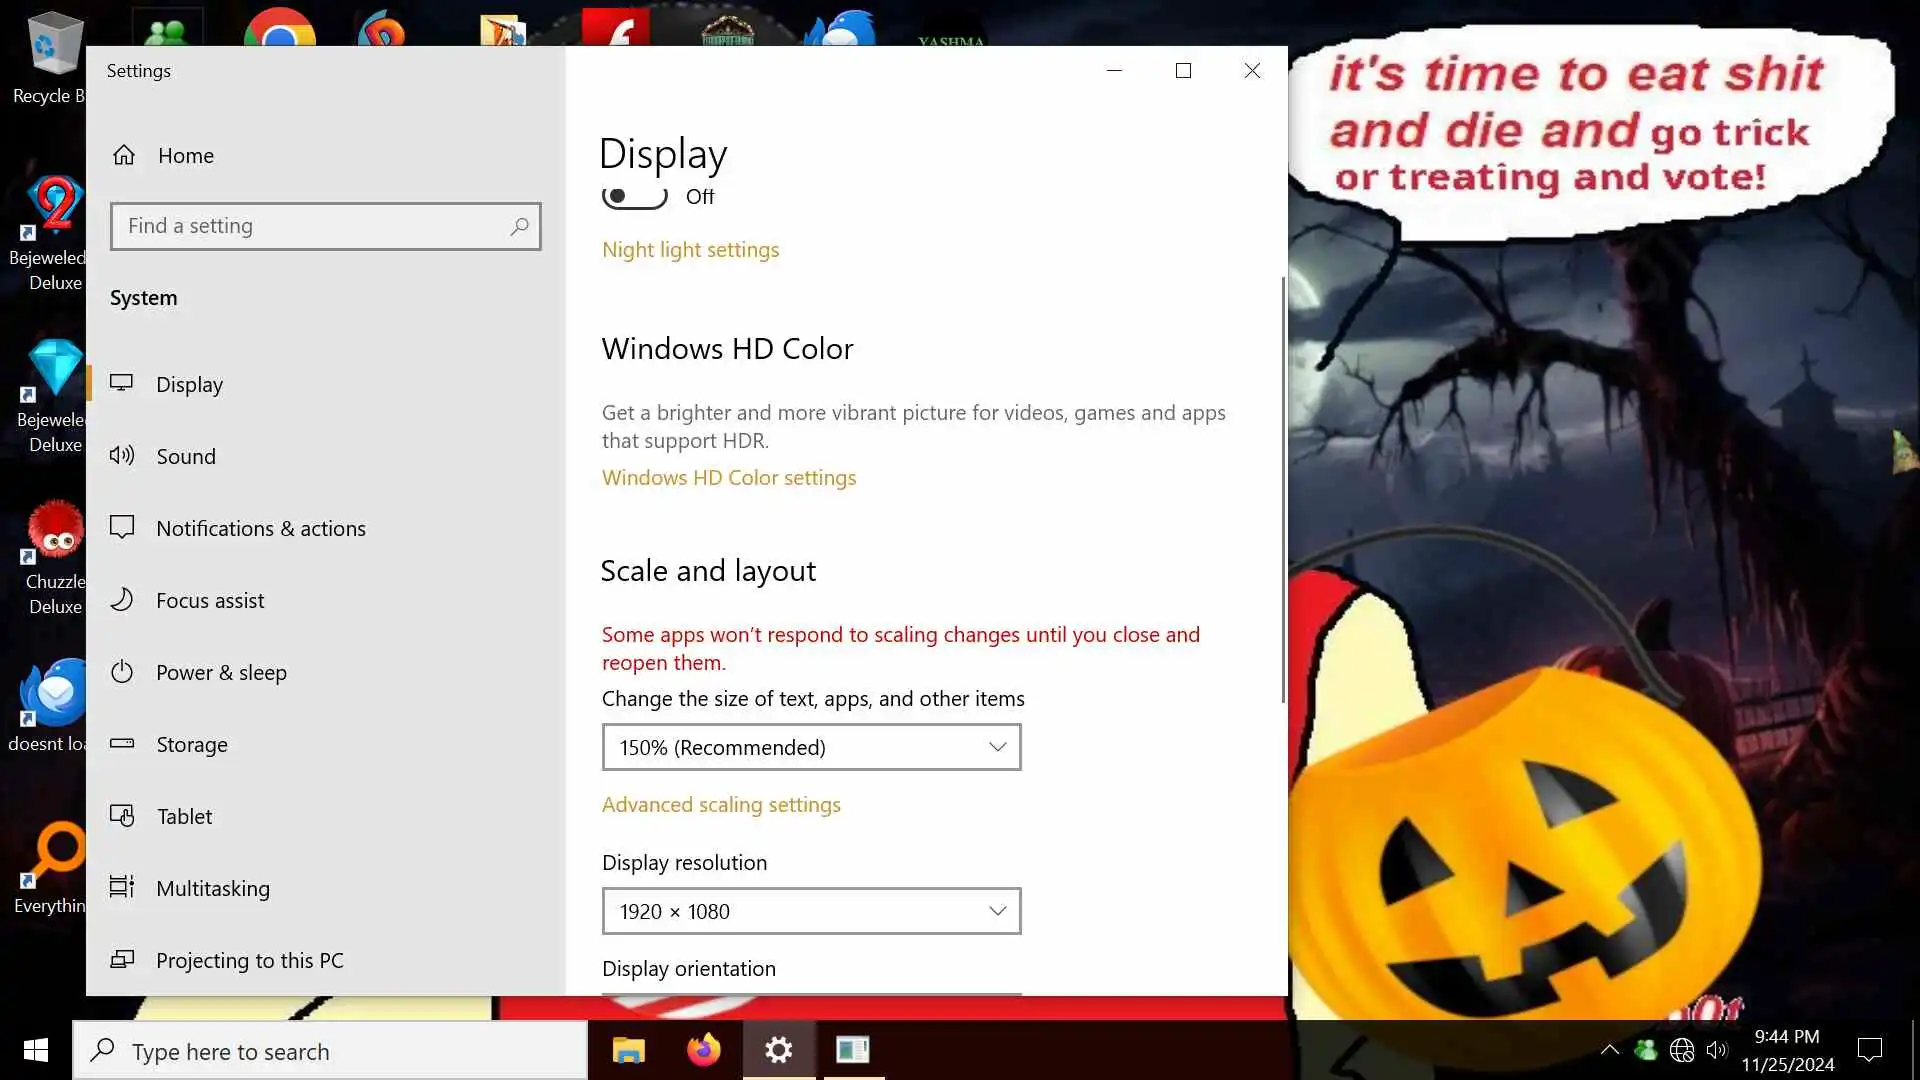Click the Power & sleep icon
The height and width of the screenshot is (1080, 1920).
122,672
